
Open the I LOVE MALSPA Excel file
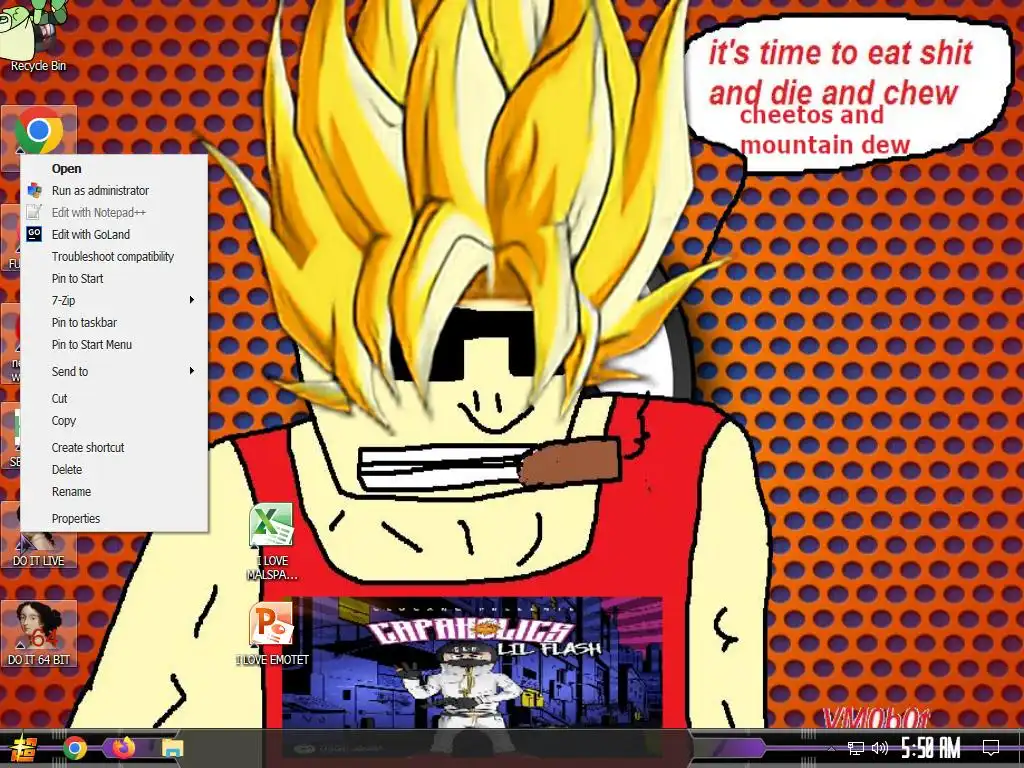pos(272,541)
